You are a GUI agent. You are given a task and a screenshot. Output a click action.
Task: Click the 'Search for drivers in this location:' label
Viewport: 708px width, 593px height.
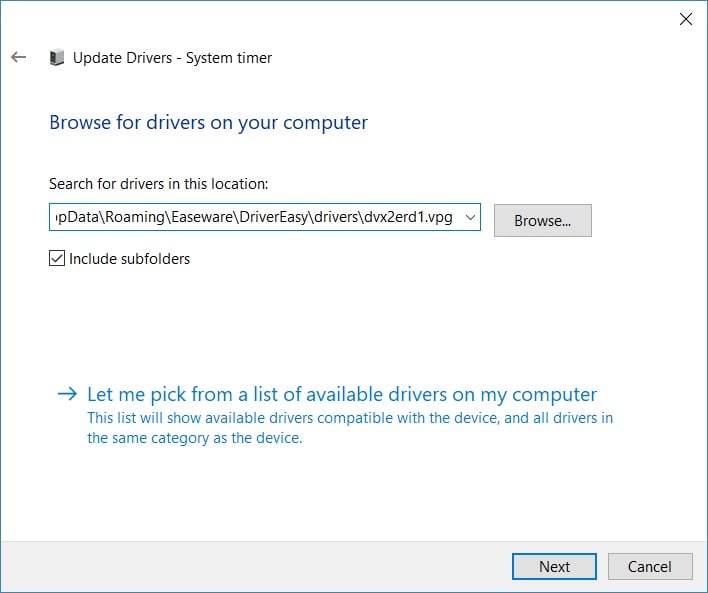(x=158, y=184)
